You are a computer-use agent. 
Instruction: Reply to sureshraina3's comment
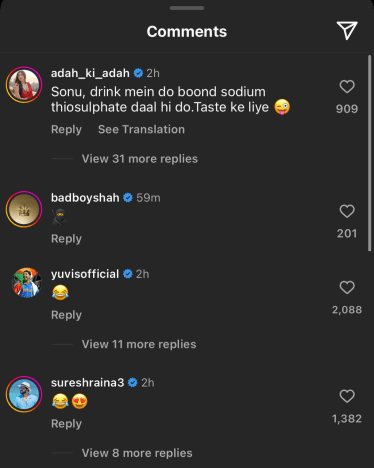coord(66,424)
